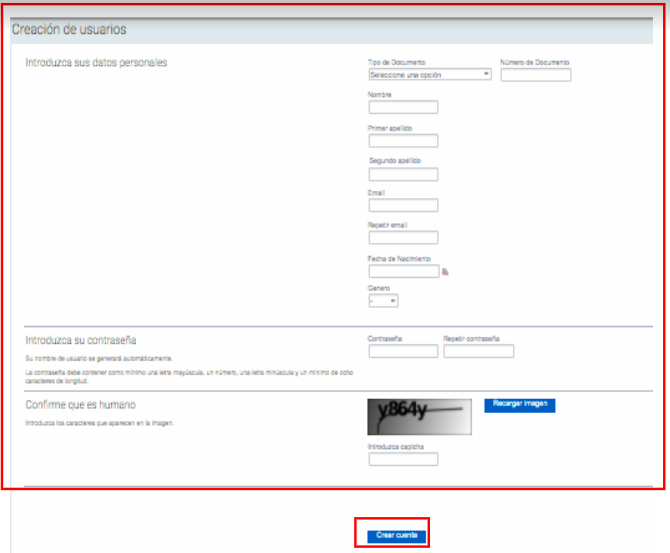Click the Introduzca sus datos personales heading
Image resolution: width=670 pixels, height=553 pixels.
pos(96,63)
